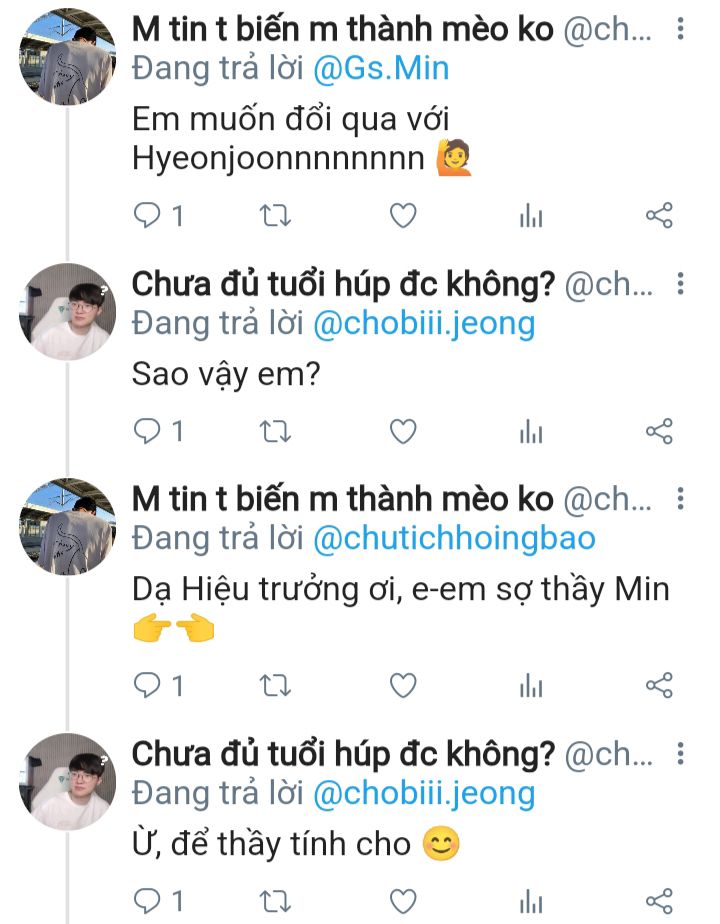Like the "sợ thầy Min" tweet
Viewport: 720px width, 924px height.
(402, 685)
